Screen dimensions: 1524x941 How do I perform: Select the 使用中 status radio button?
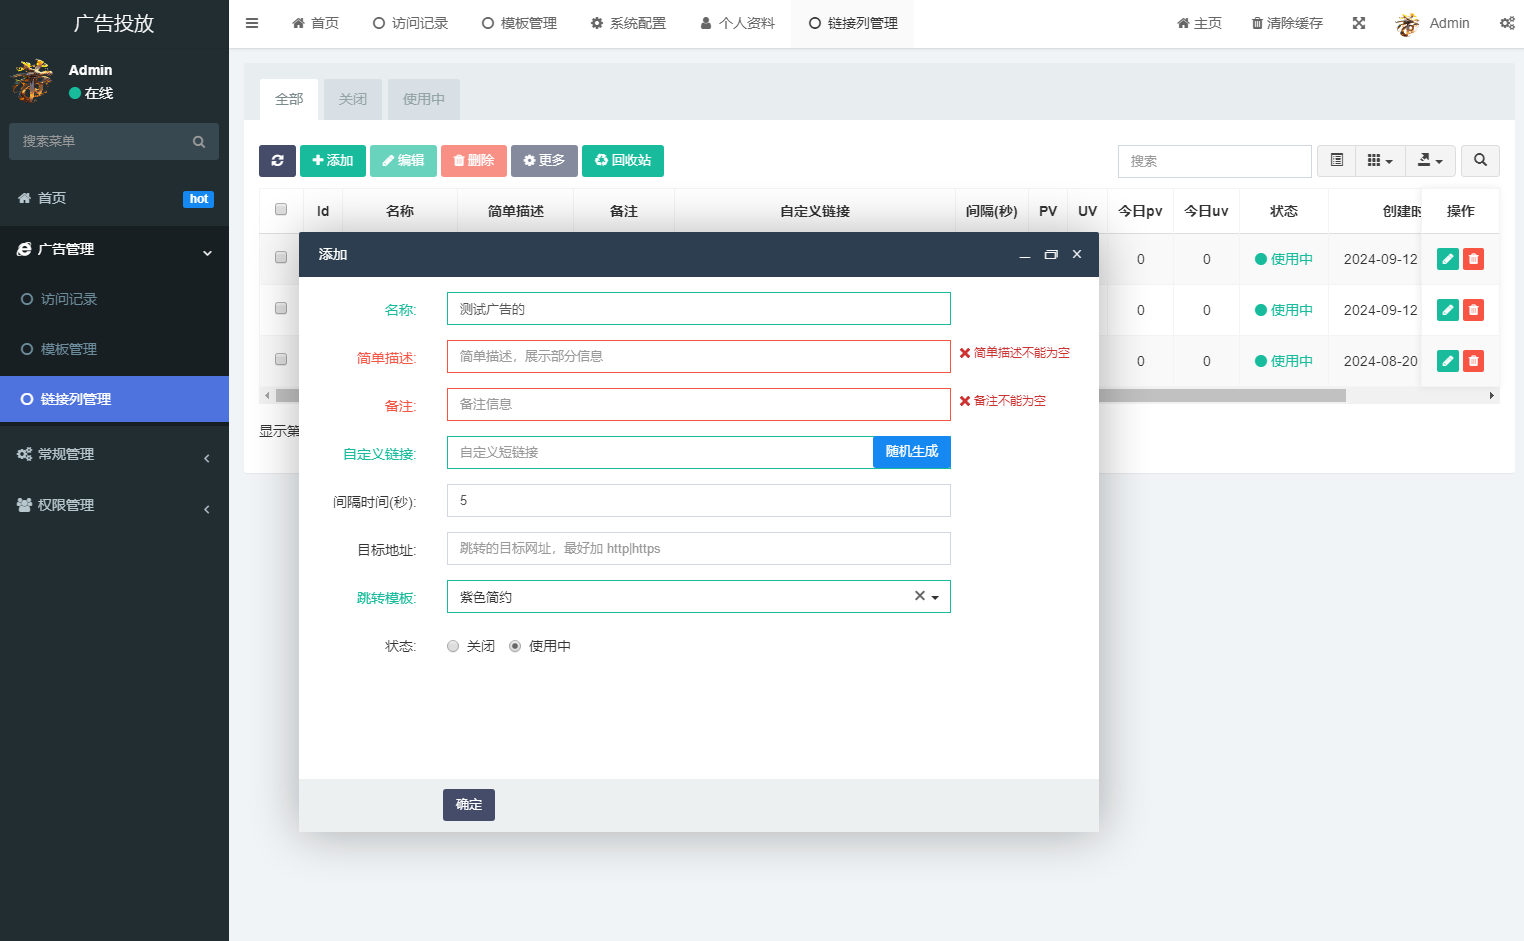coord(515,645)
